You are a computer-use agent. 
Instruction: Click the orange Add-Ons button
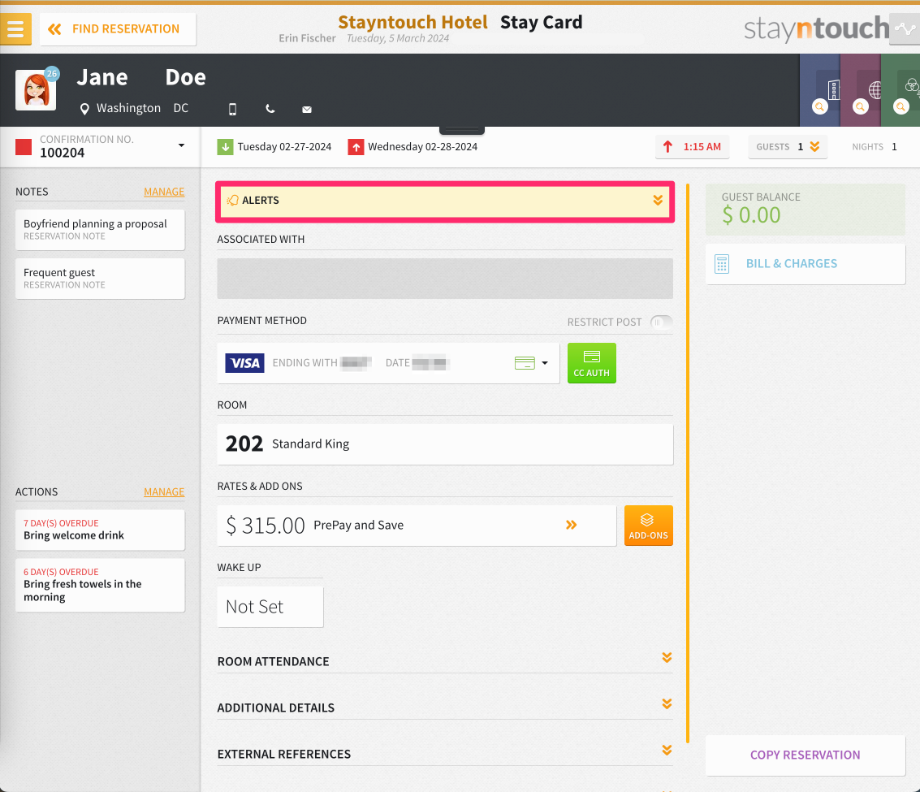tap(648, 525)
